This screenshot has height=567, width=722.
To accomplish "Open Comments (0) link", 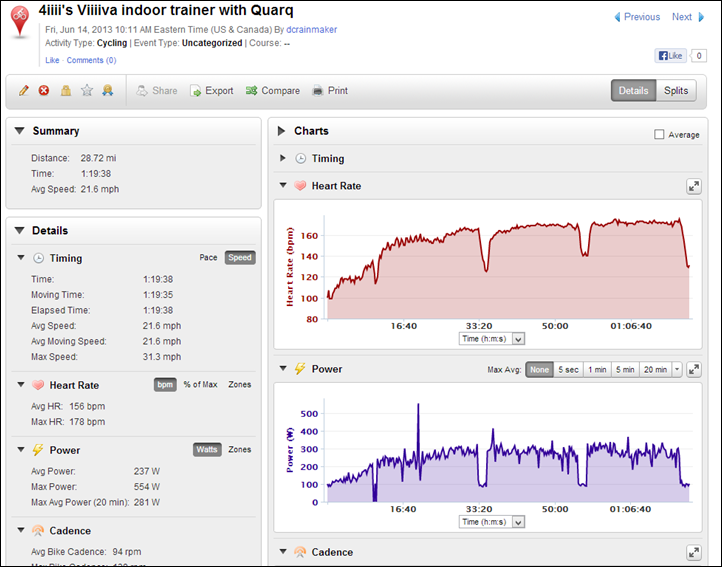I will coord(92,60).
